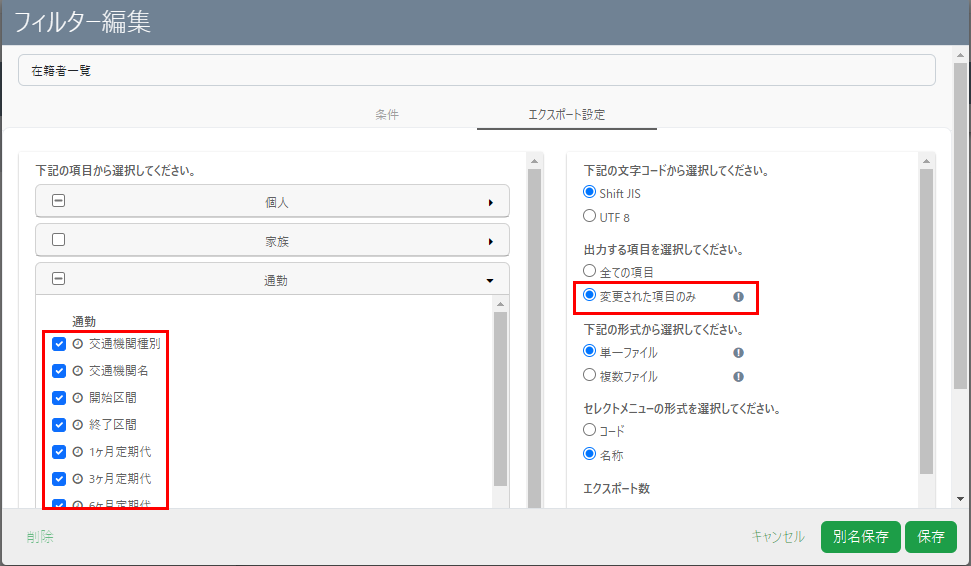Image resolution: width=971 pixels, height=566 pixels.
Task: Click info icon next to 単一ファイル
Action: pos(738,353)
